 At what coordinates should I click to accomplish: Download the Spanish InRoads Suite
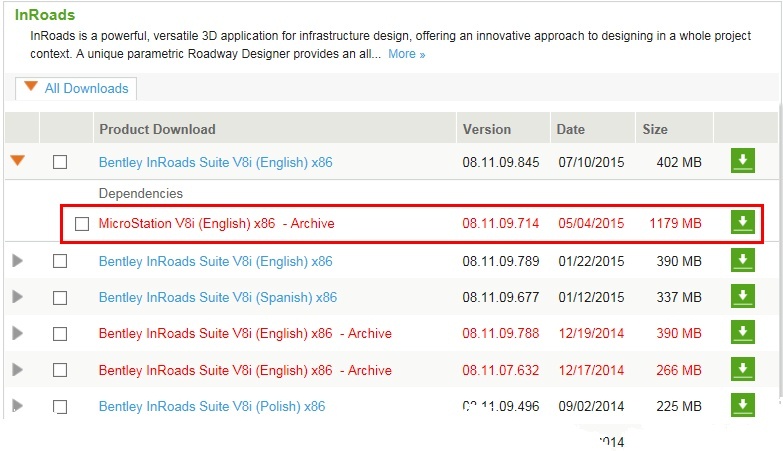[742, 297]
